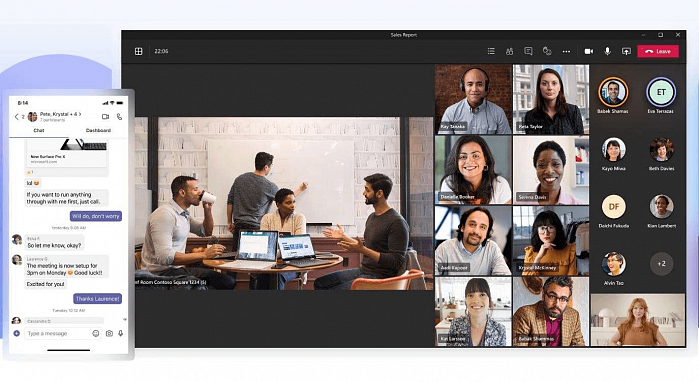The image size is (699, 382).
Task: Open the meeting agenda list icon
Action: (491, 51)
